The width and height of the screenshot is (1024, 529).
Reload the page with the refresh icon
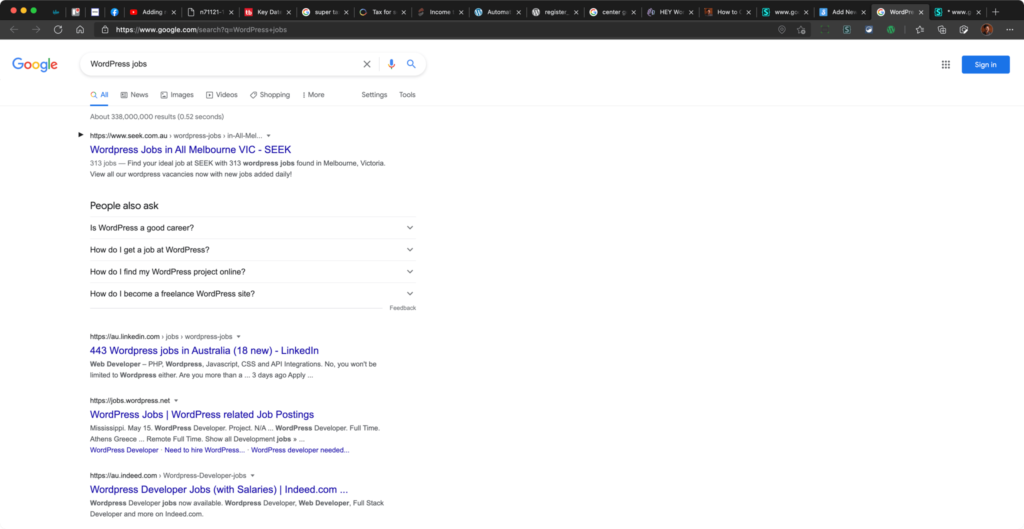coord(58,29)
